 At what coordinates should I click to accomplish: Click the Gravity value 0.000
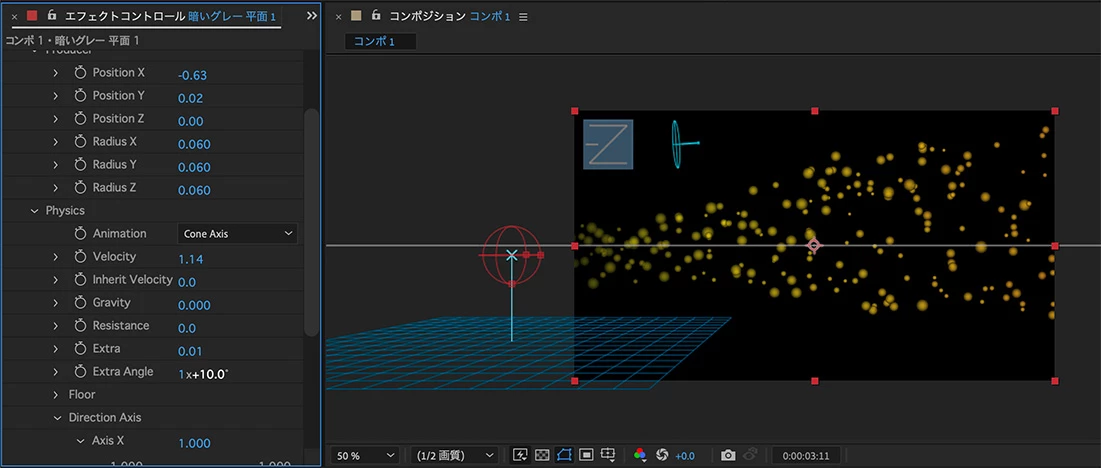point(194,305)
